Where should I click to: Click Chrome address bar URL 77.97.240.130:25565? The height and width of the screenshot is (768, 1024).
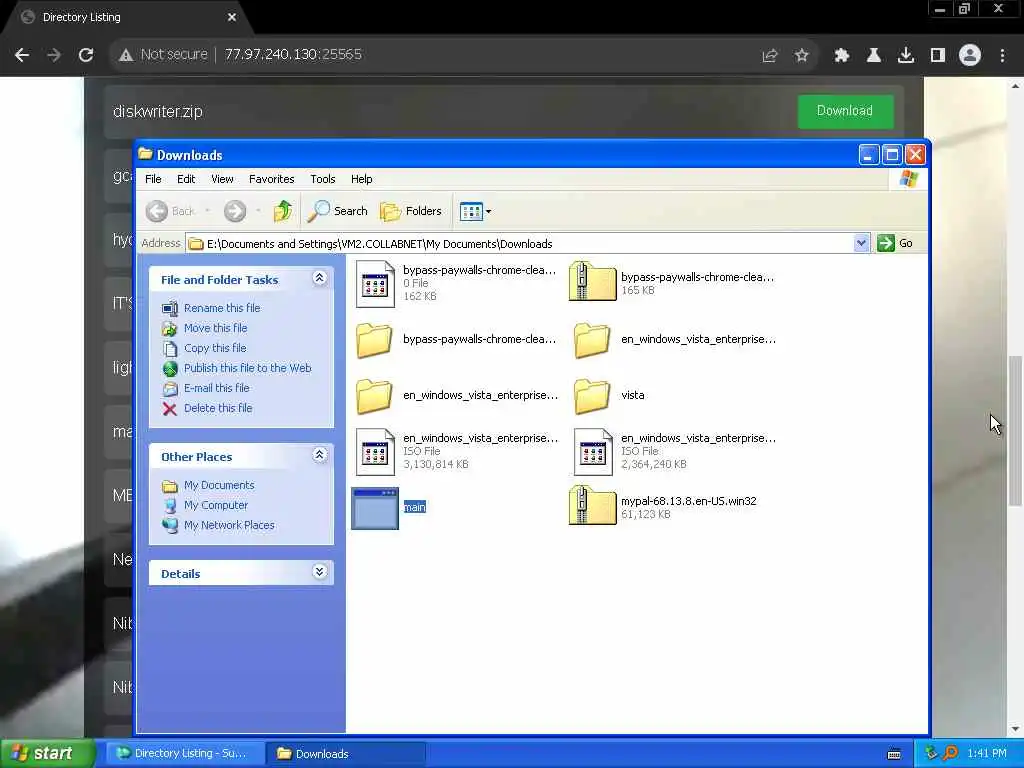pyautogui.click(x=293, y=54)
